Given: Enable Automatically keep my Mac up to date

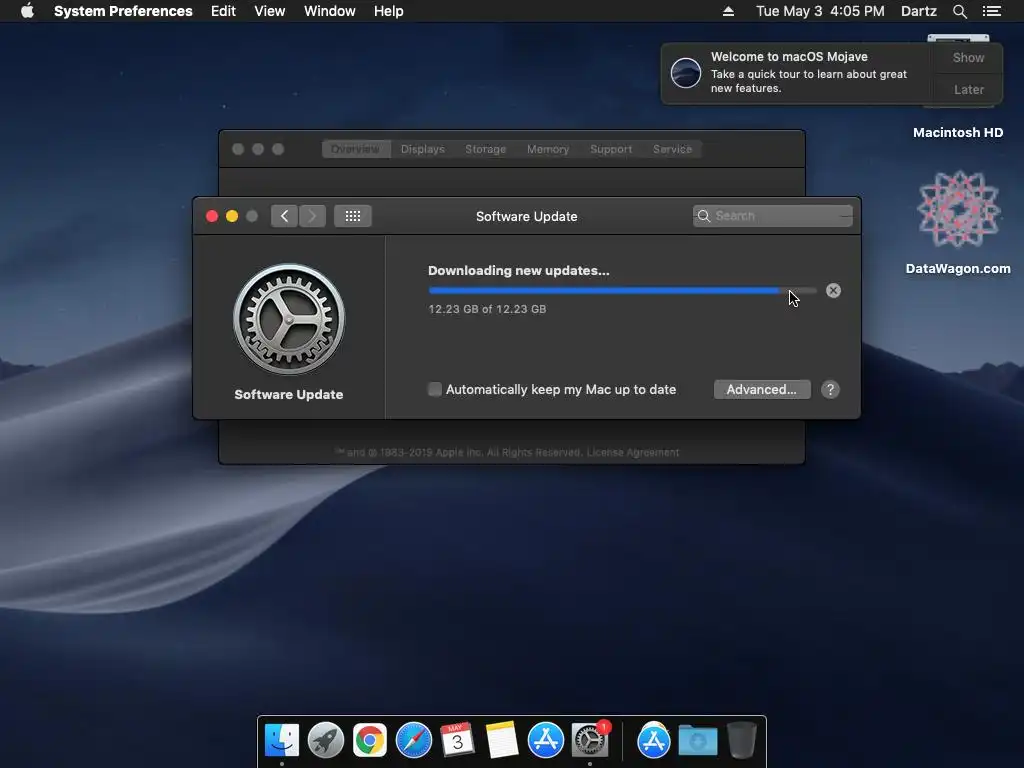Looking at the screenshot, I should [434, 389].
